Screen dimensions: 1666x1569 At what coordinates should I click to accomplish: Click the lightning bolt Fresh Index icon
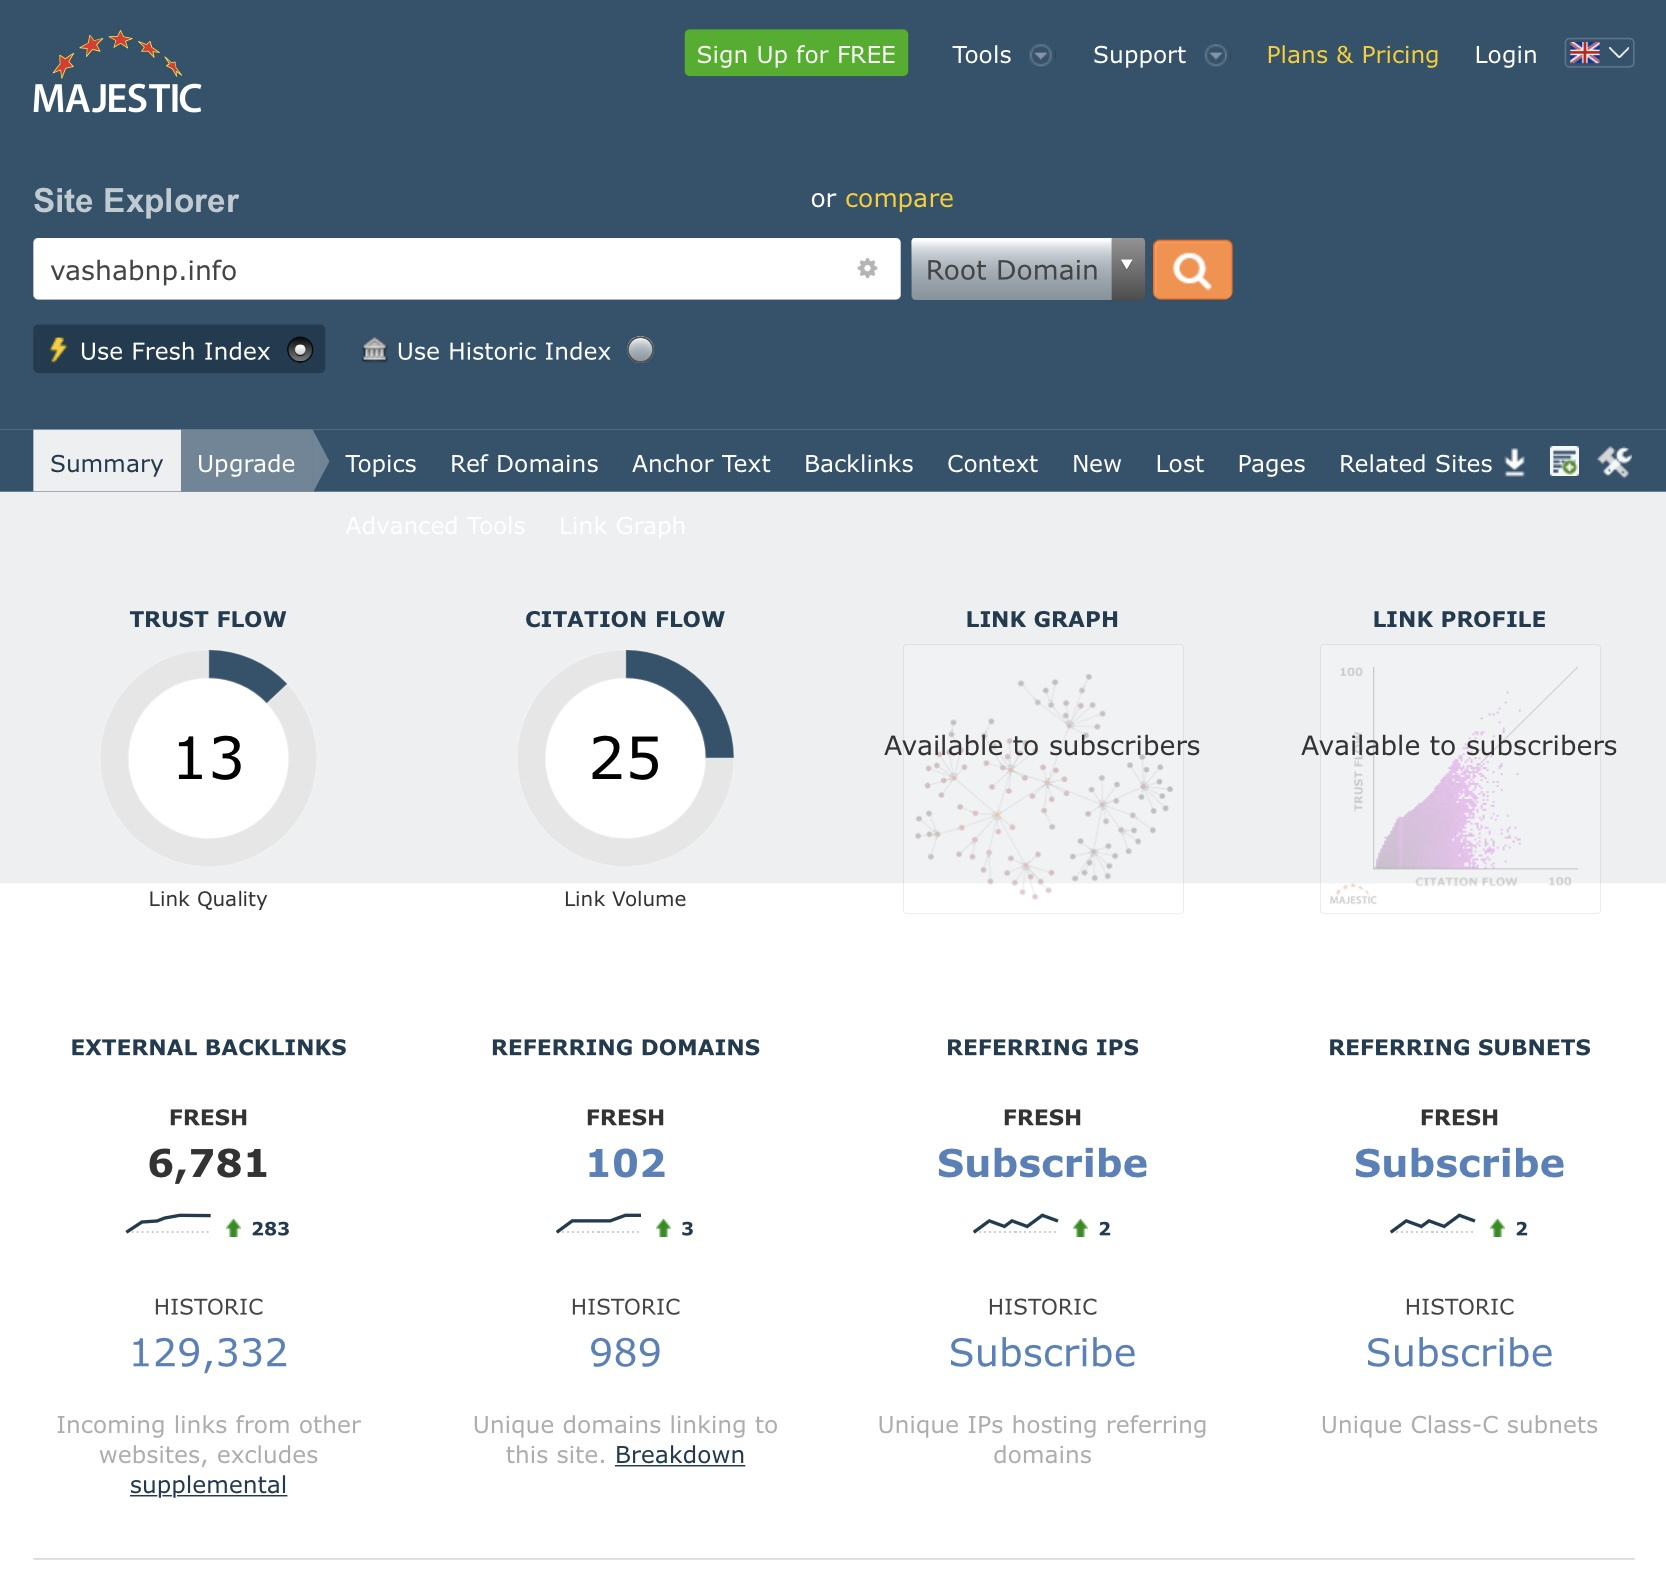[x=58, y=350]
